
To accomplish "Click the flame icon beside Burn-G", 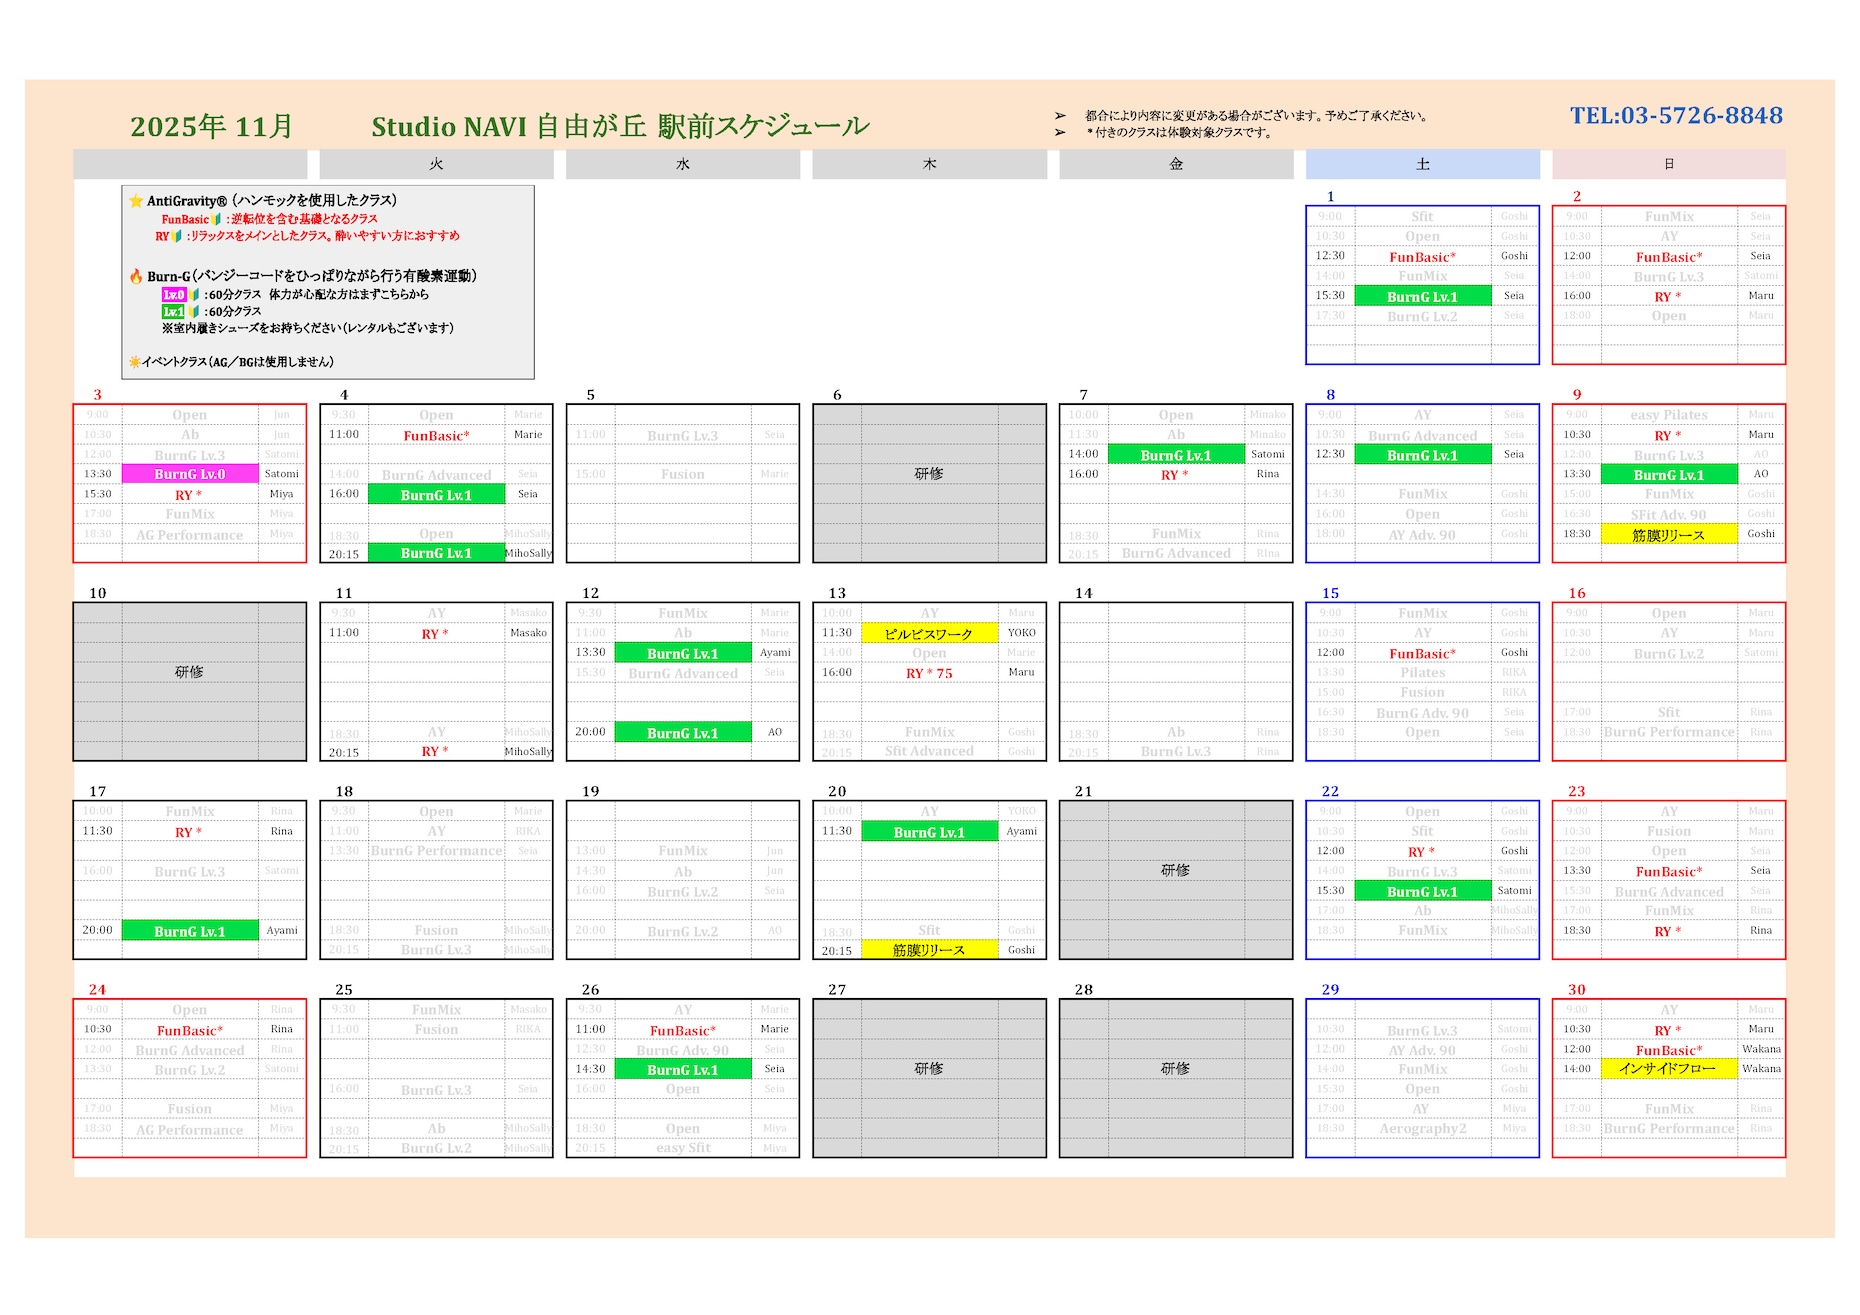I will 136,276.
